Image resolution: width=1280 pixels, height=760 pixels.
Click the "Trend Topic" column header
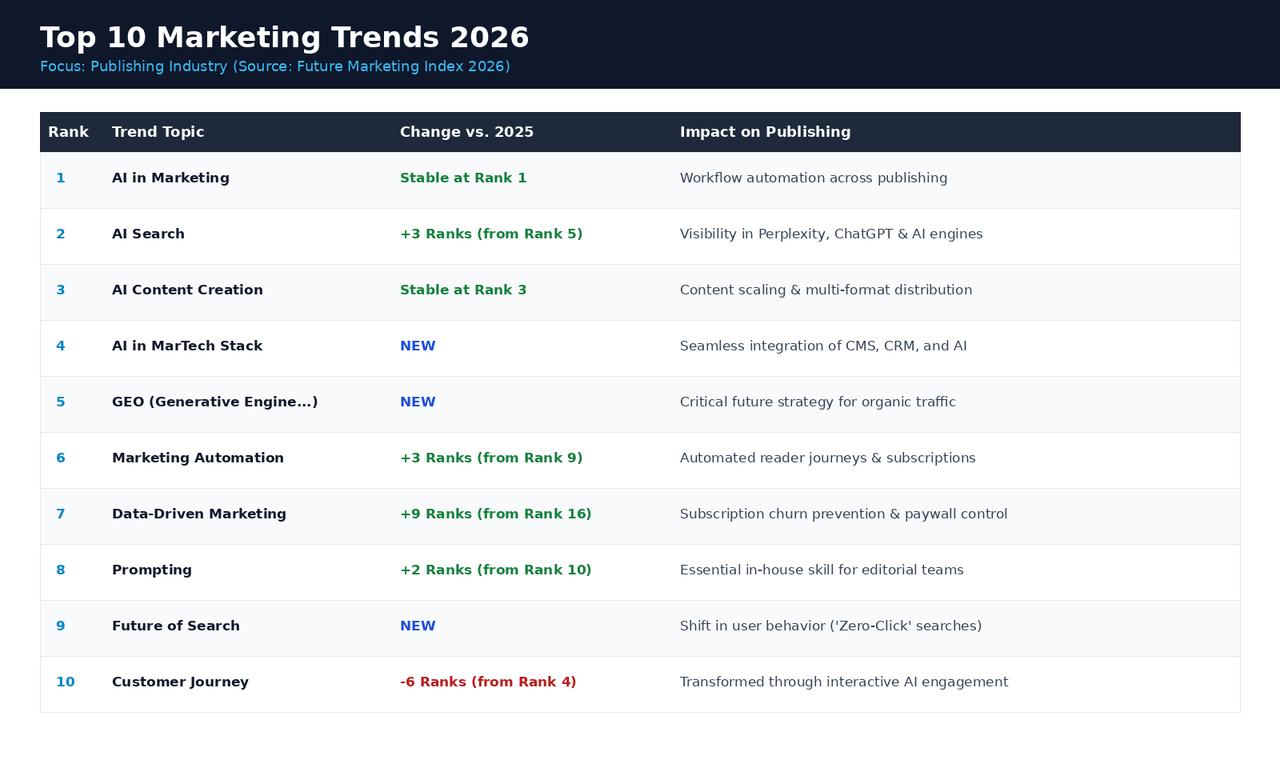(158, 132)
